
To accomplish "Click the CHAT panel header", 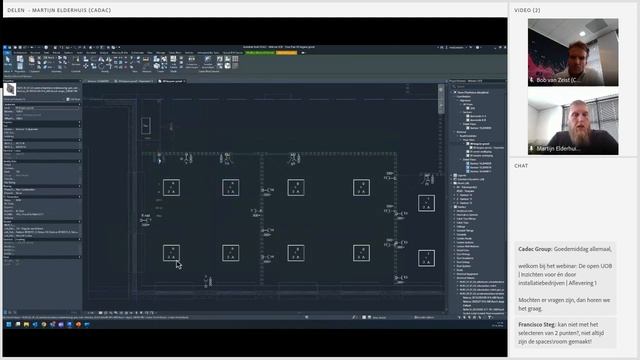I will (521, 166).
